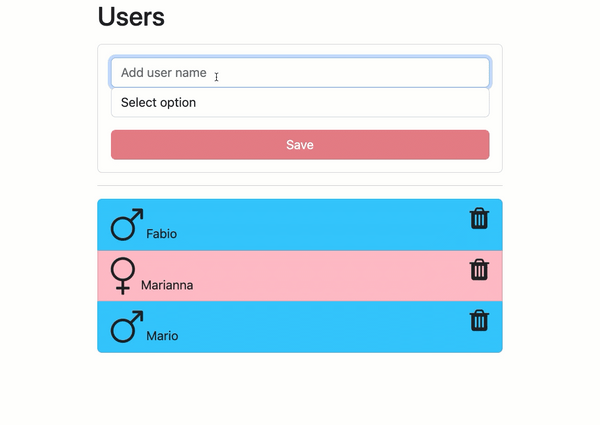Focus the Add user name field
This screenshot has height=425, width=600.
pos(300,73)
